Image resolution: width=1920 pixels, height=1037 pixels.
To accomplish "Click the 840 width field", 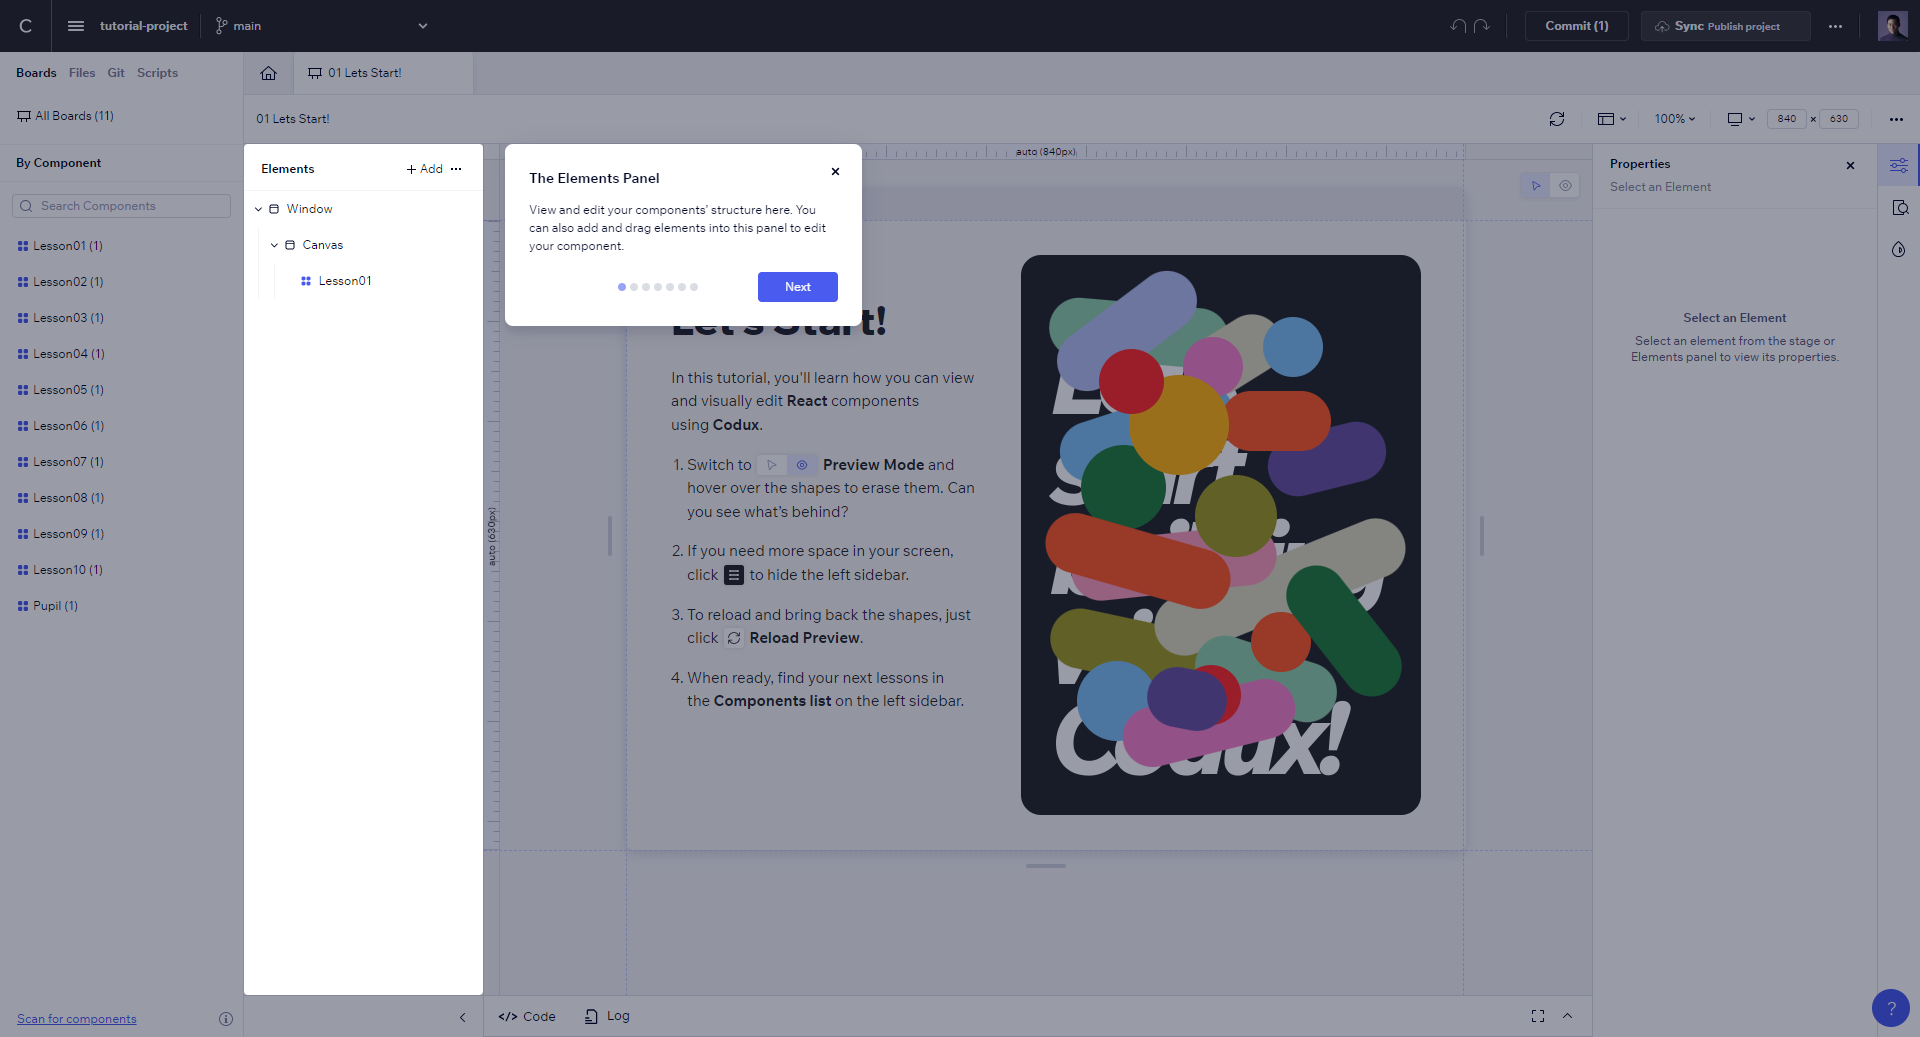I will (1787, 119).
